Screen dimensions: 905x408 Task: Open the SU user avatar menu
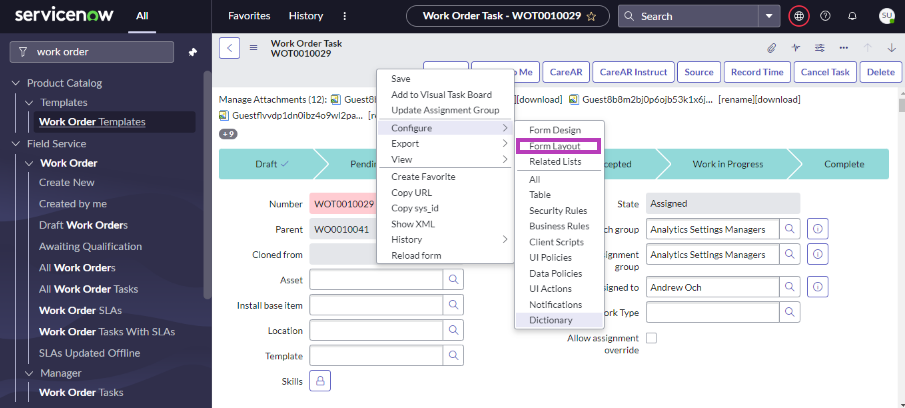click(887, 16)
